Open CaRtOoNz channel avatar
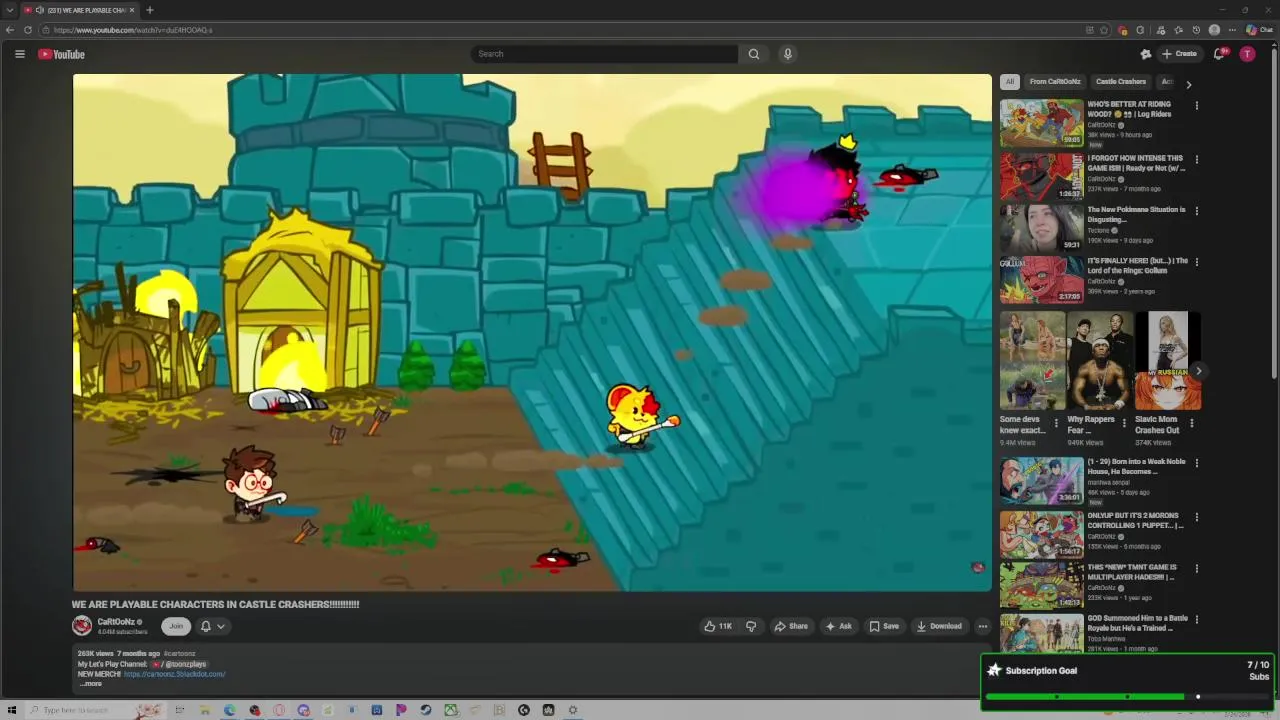This screenshot has width=1280, height=720. [82, 626]
